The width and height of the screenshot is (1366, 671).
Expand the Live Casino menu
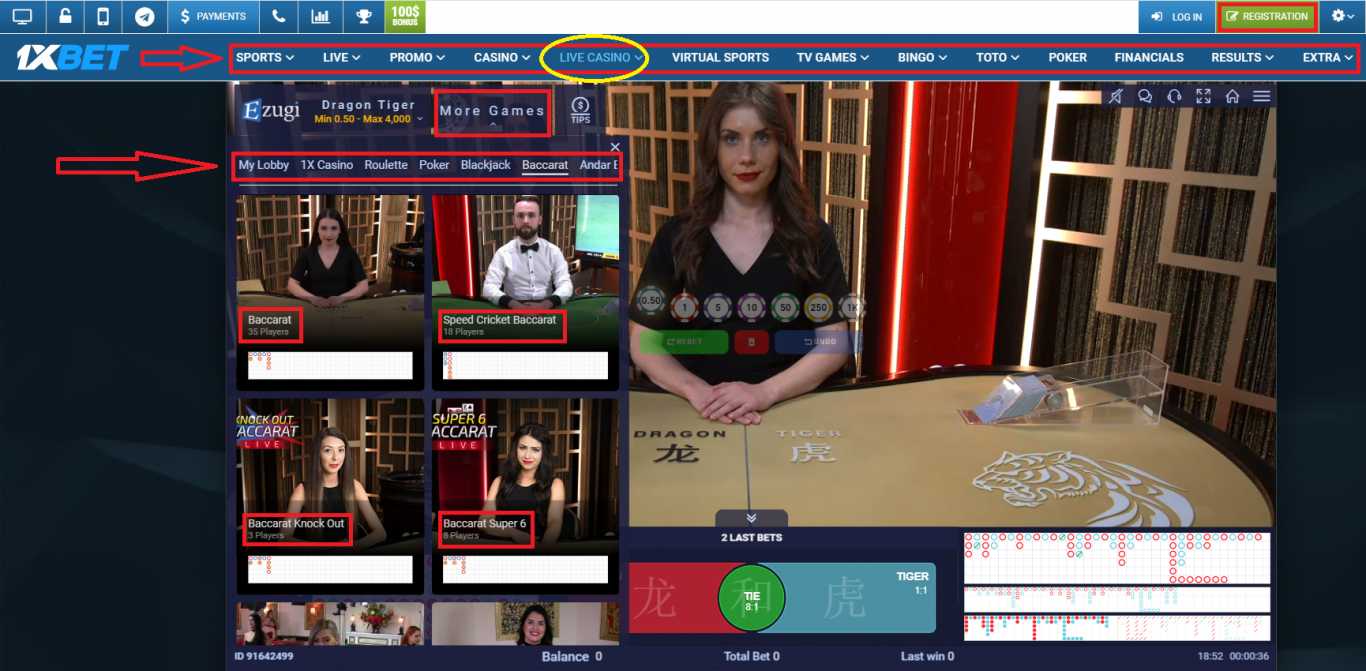601,57
